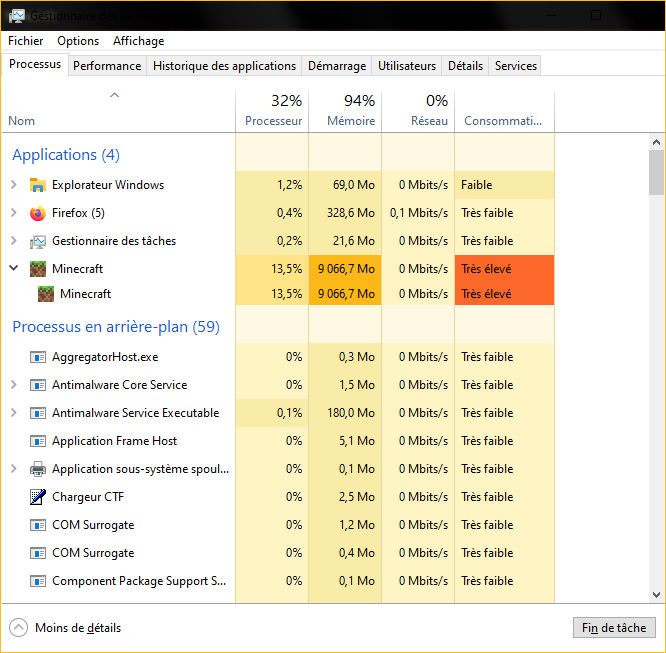This screenshot has height=653, width=666.
Task: Select the Component Package Support process name
Action: coord(139,581)
